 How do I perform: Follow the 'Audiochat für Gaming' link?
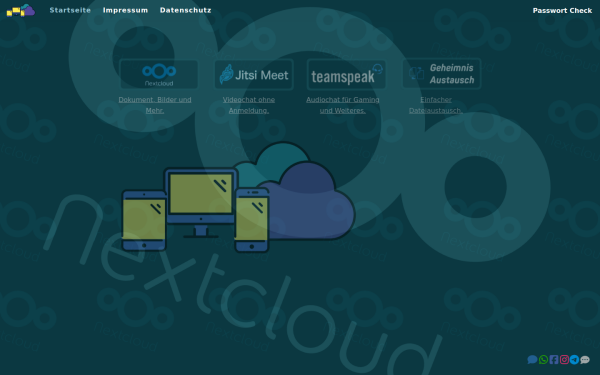[342, 105]
